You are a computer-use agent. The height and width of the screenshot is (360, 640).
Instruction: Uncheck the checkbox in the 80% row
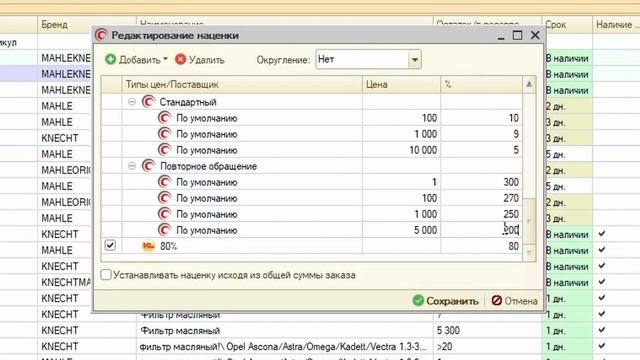click(110, 245)
